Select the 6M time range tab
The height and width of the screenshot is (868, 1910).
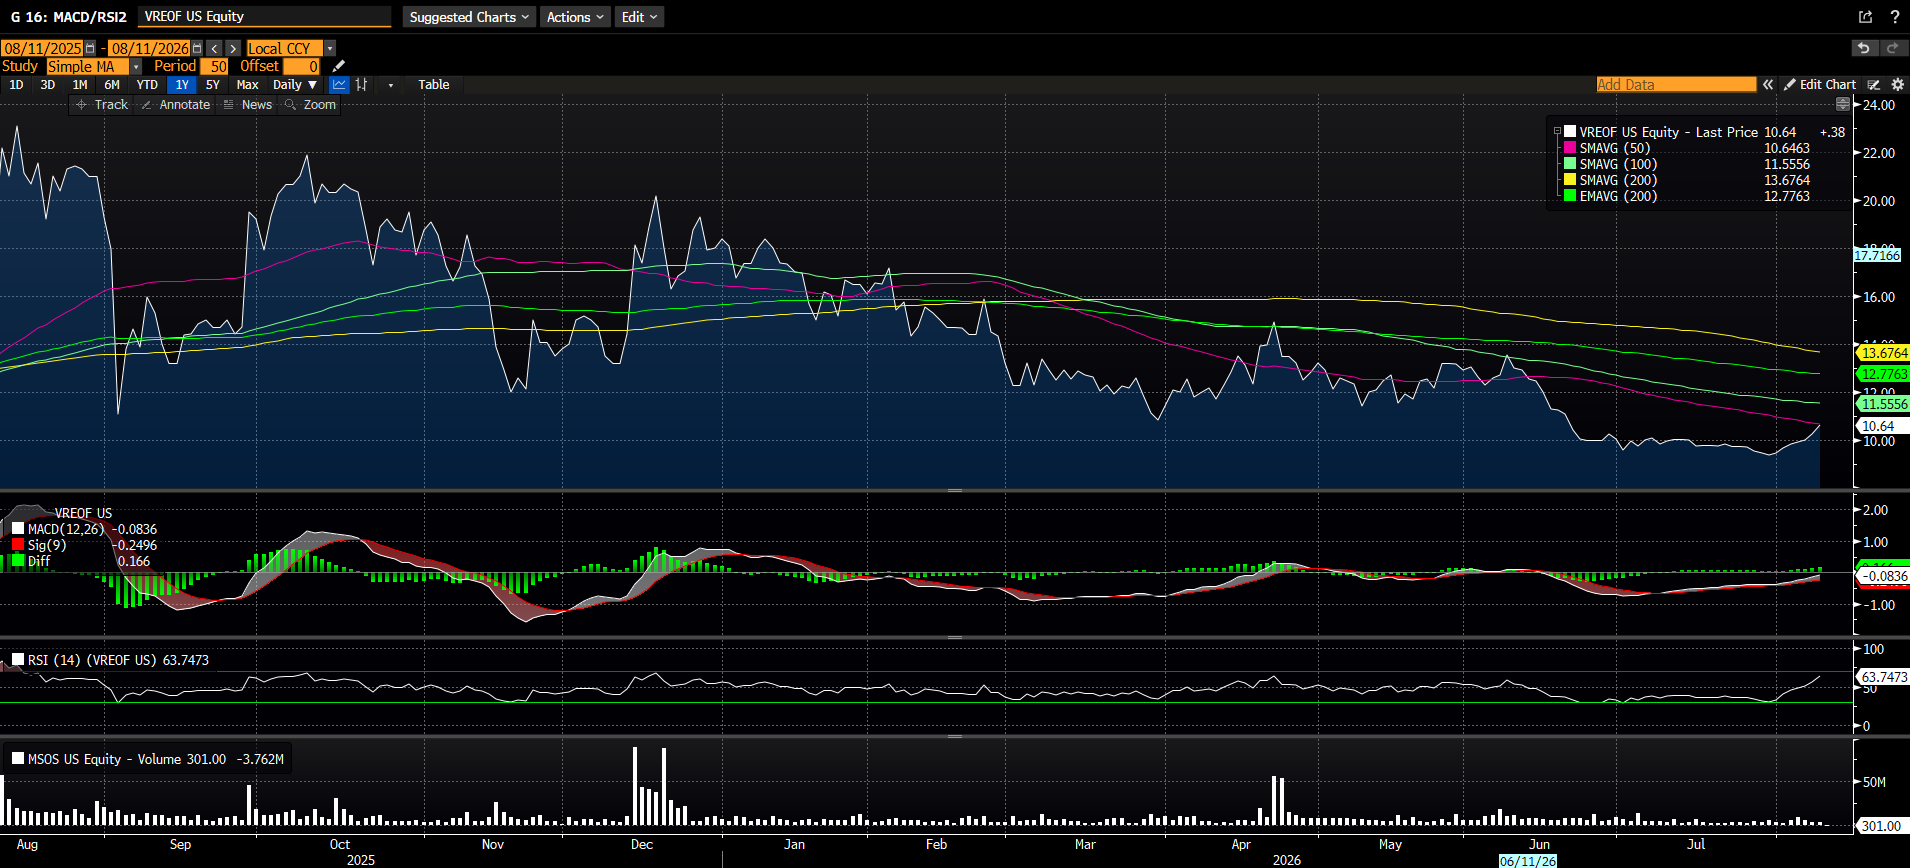click(112, 85)
